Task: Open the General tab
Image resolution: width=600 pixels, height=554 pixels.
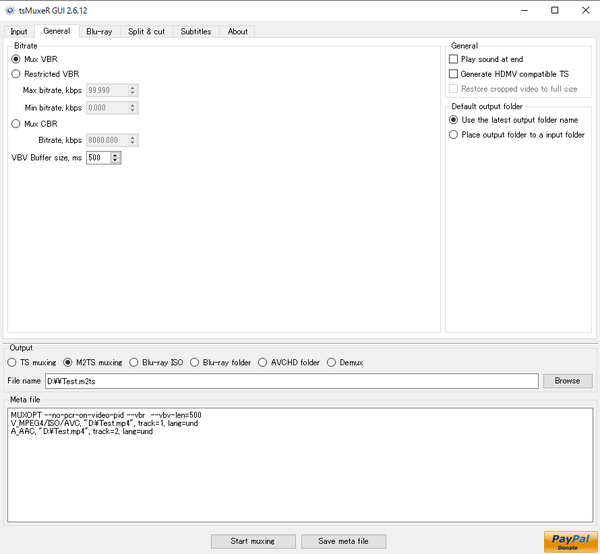Action: 57,31
